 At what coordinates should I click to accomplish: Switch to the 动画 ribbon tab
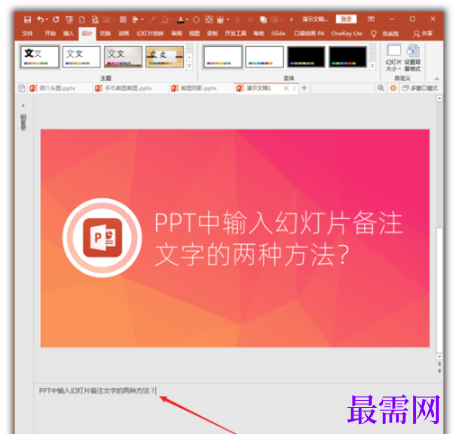point(124,33)
